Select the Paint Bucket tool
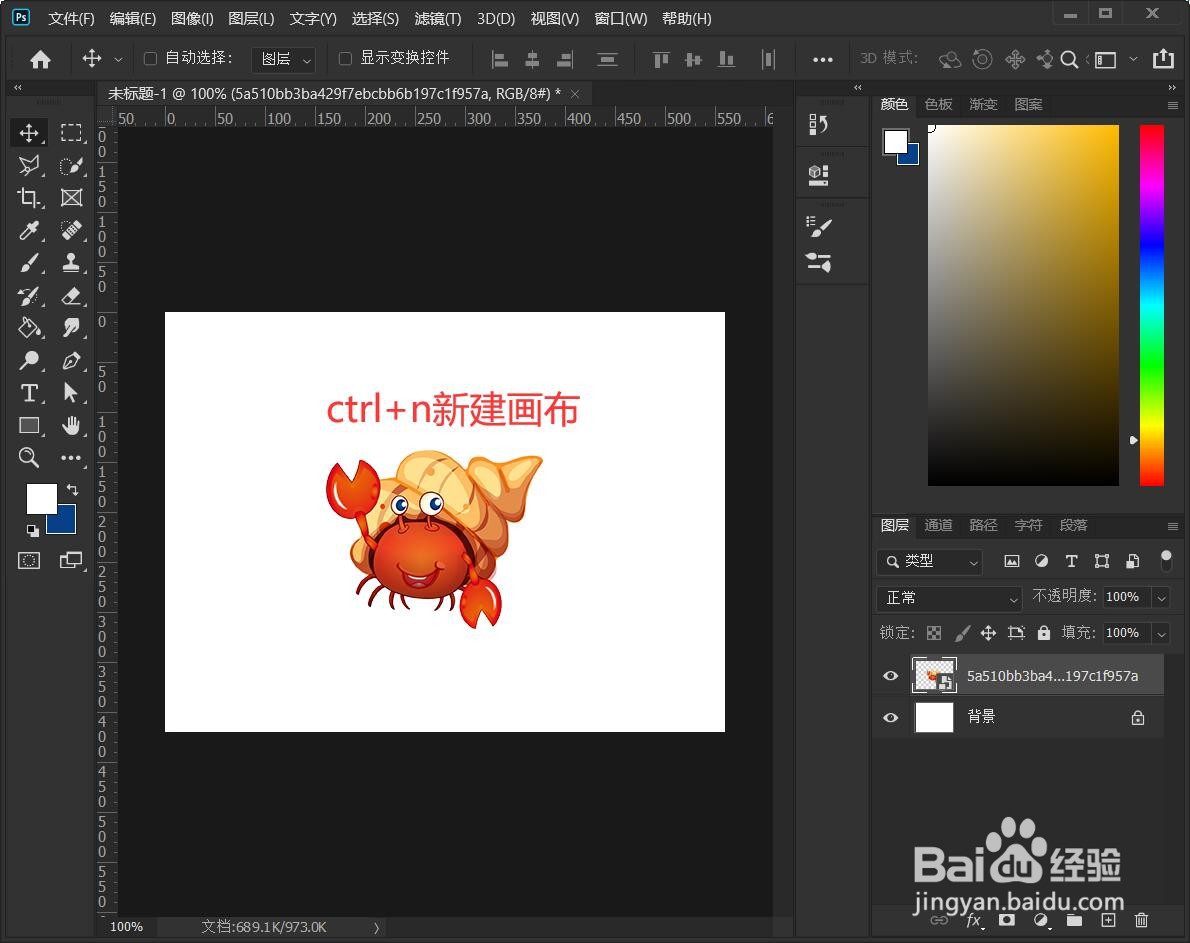Screen dimensions: 1190x943 pyautogui.click(x=29, y=328)
